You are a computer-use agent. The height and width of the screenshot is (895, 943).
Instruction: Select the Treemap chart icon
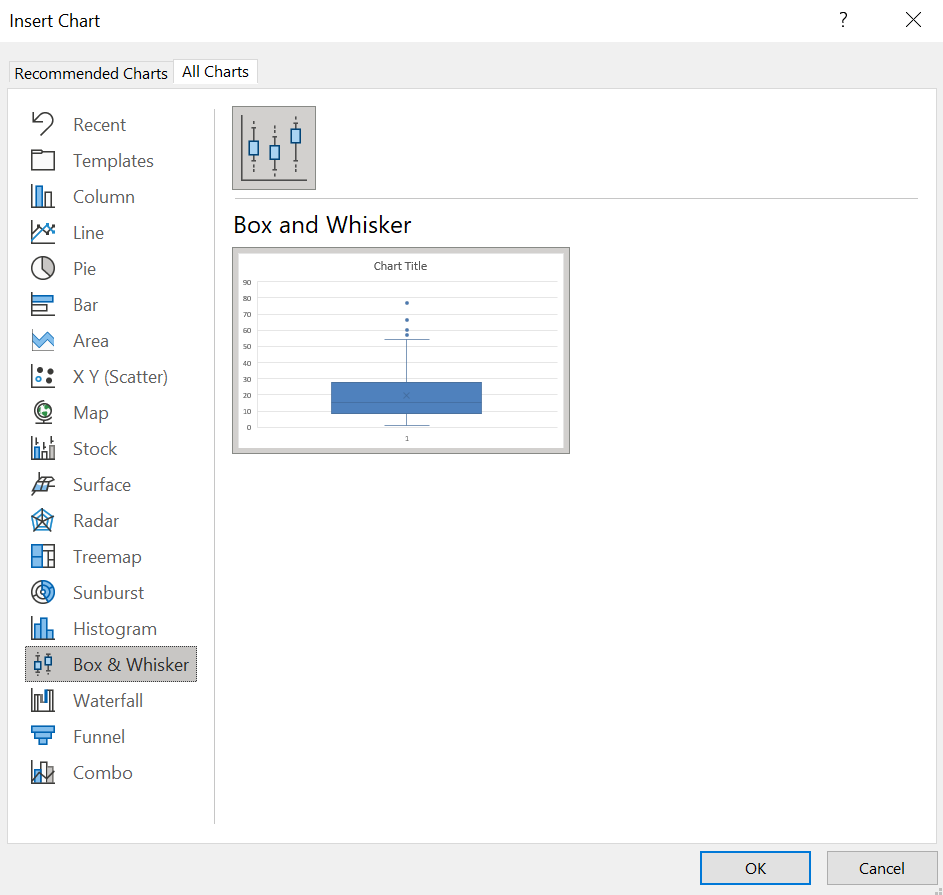coord(42,556)
